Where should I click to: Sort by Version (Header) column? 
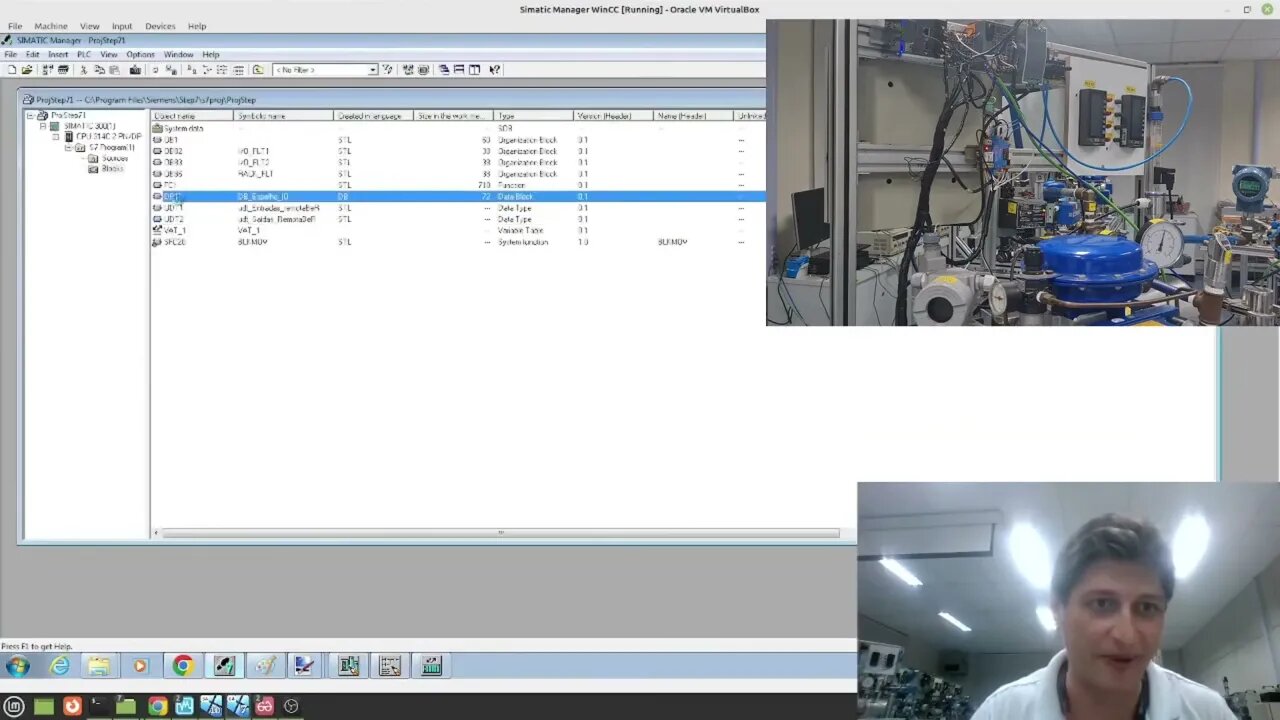point(613,116)
